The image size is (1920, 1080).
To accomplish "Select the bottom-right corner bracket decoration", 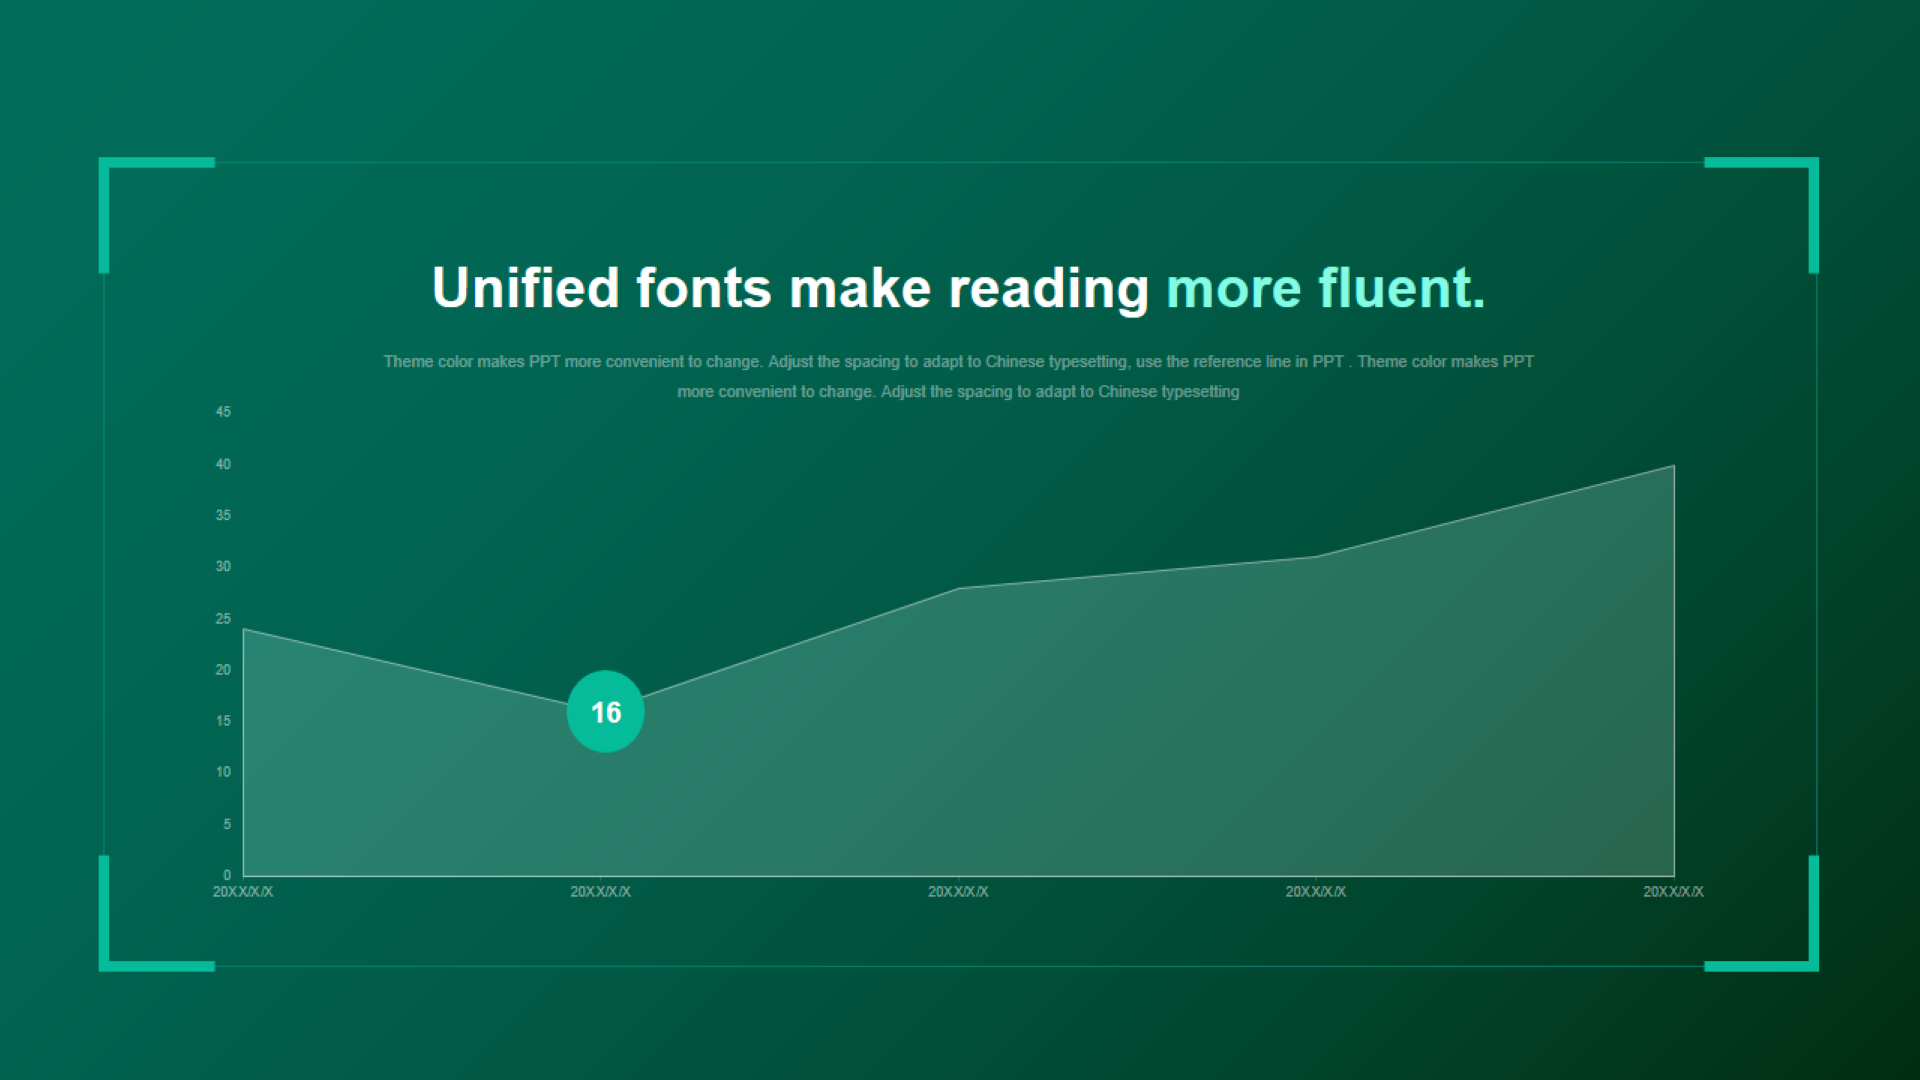I will click(x=1761, y=913).
